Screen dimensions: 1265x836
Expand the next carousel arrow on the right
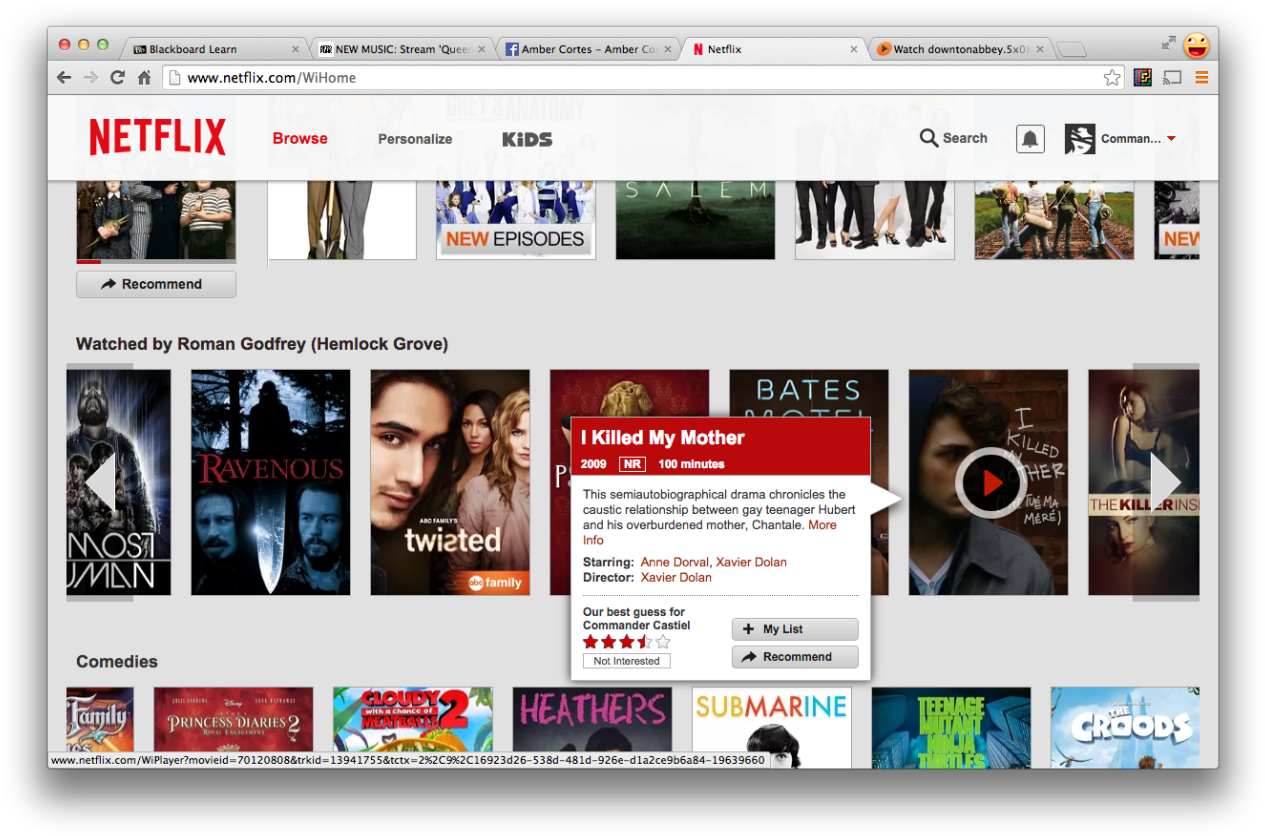1166,482
